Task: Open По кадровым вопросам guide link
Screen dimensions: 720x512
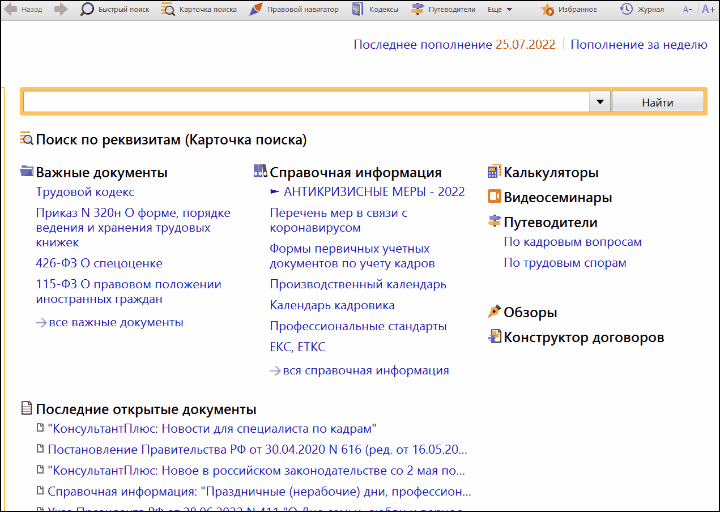Action: click(x=573, y=242)
